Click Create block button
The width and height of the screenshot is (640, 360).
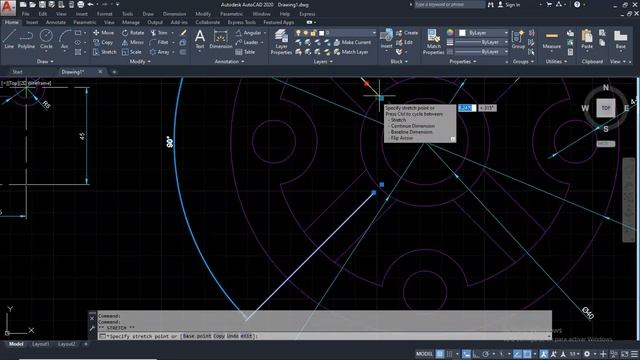pyautogui.click(x=407, y=33)
